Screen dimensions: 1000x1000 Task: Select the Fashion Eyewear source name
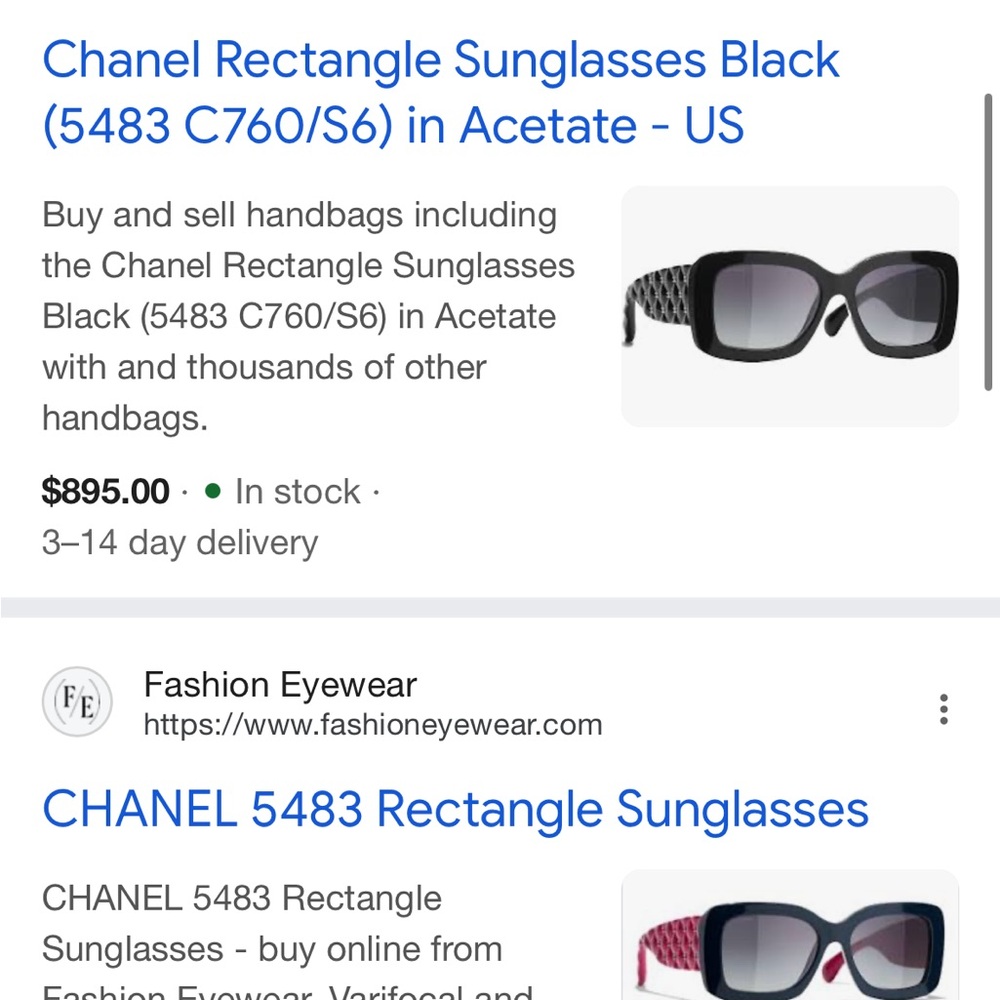[x=279, y=684]
